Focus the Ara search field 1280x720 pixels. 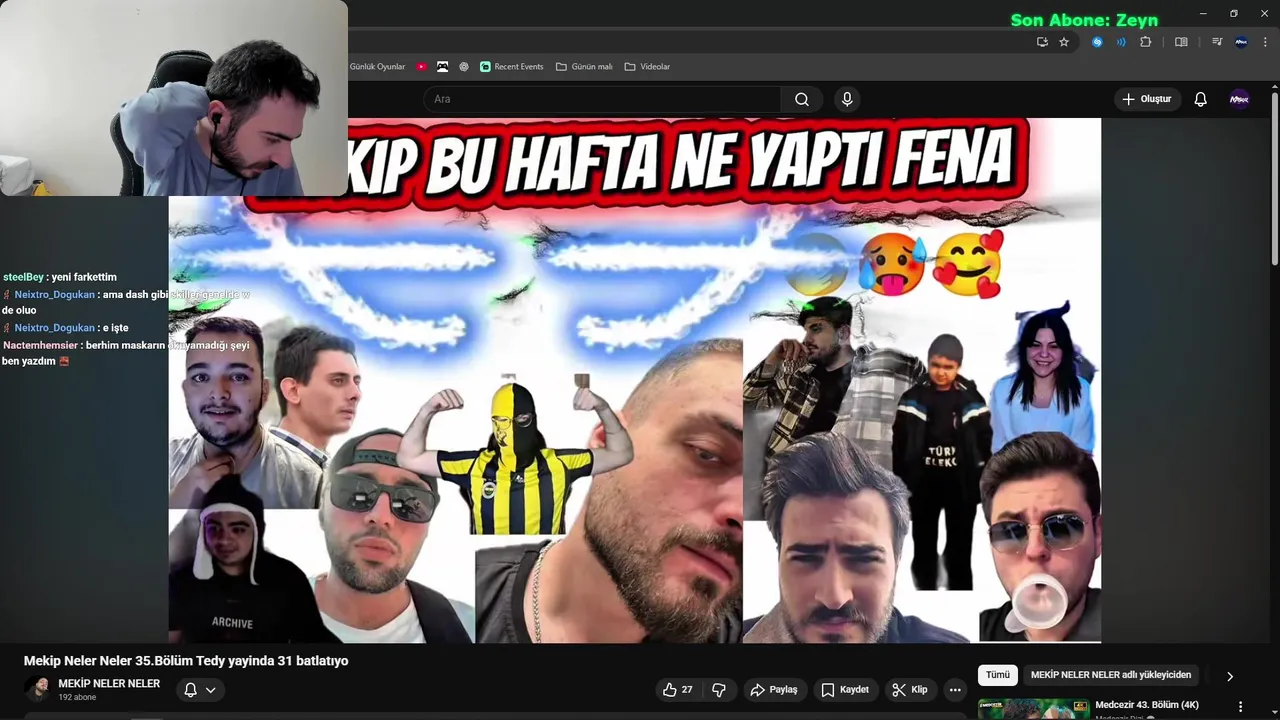(602, 99)
